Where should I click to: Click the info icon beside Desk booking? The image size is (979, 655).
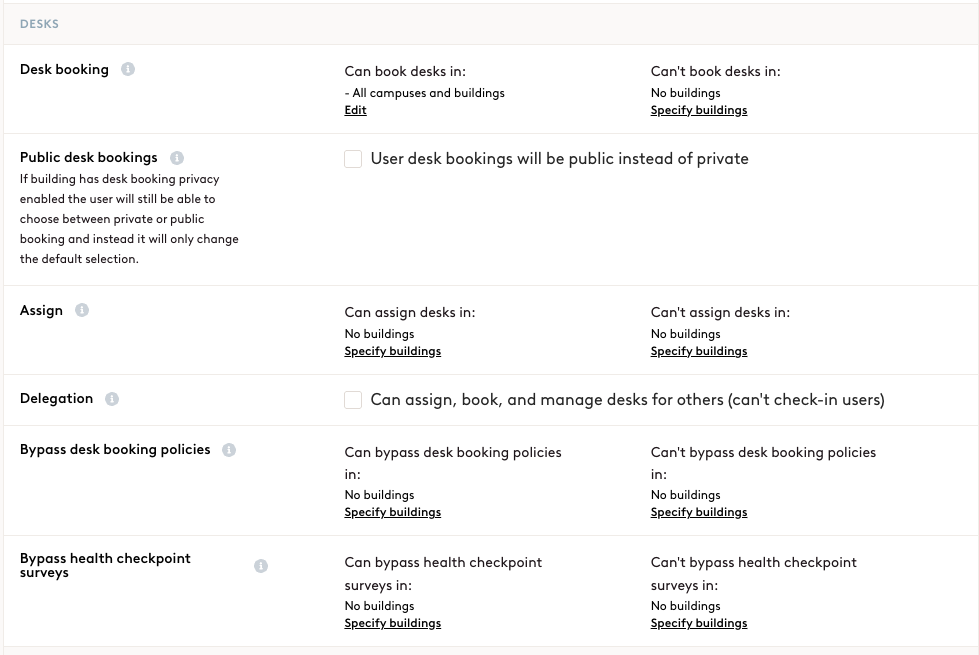[127, 69]
